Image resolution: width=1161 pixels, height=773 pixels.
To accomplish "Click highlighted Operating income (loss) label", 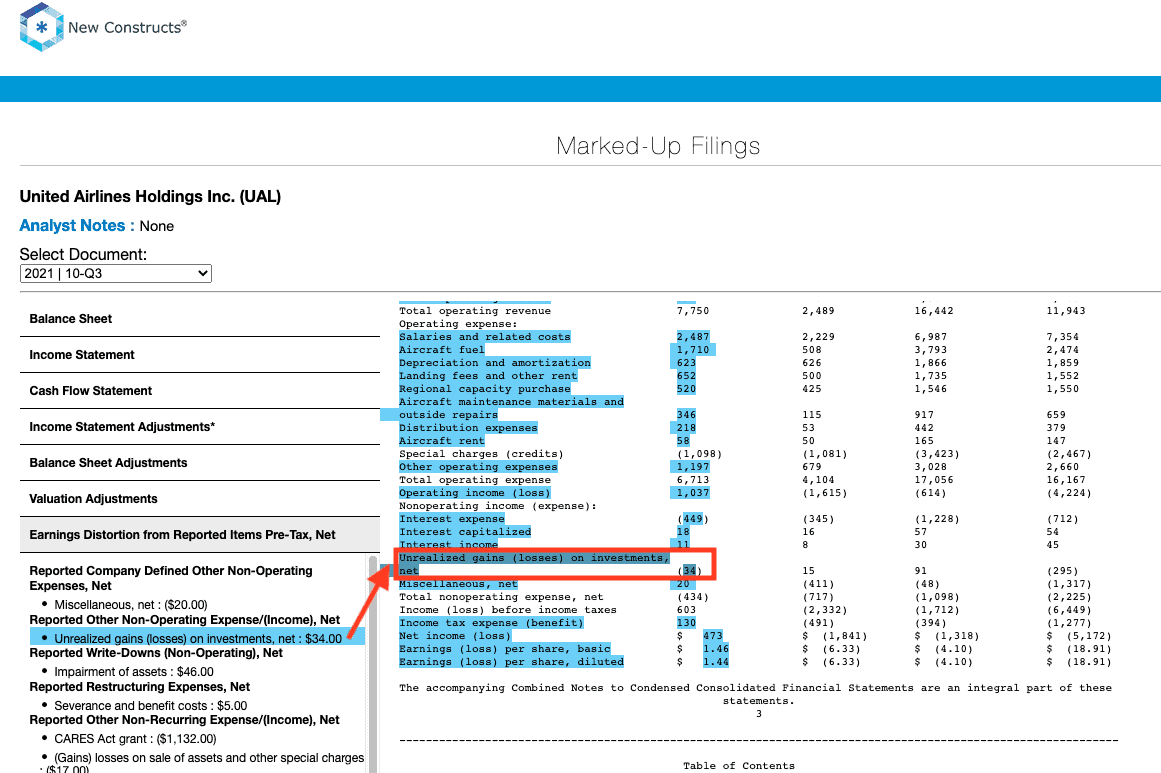I will click(x=475, y=493).
